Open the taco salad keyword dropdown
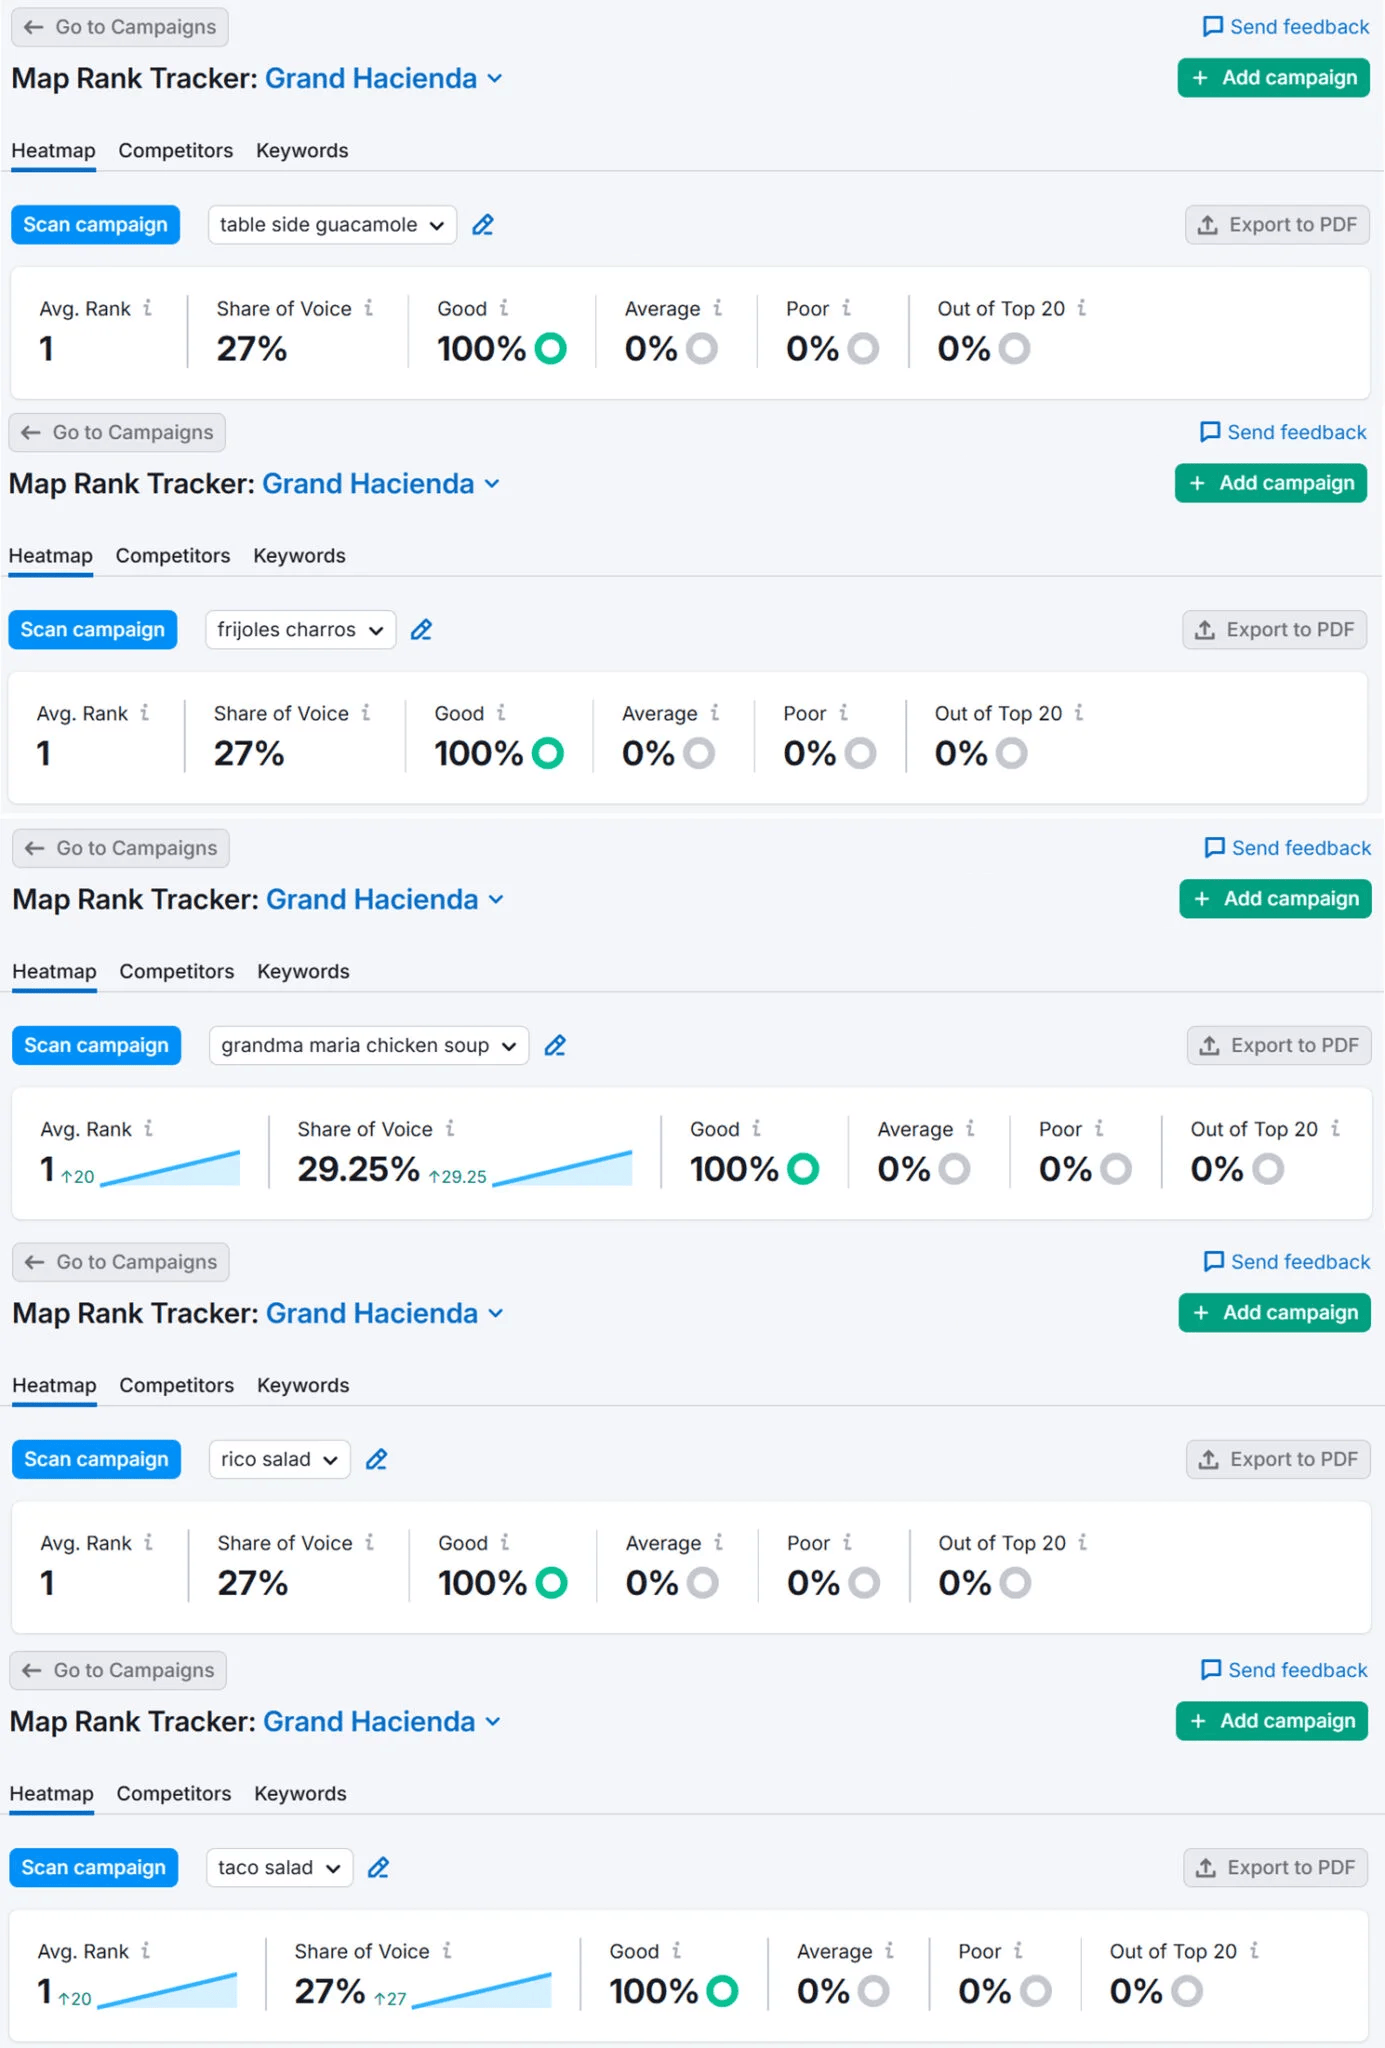Screen dimensions: 1385x2048 tap(279, 1868)
